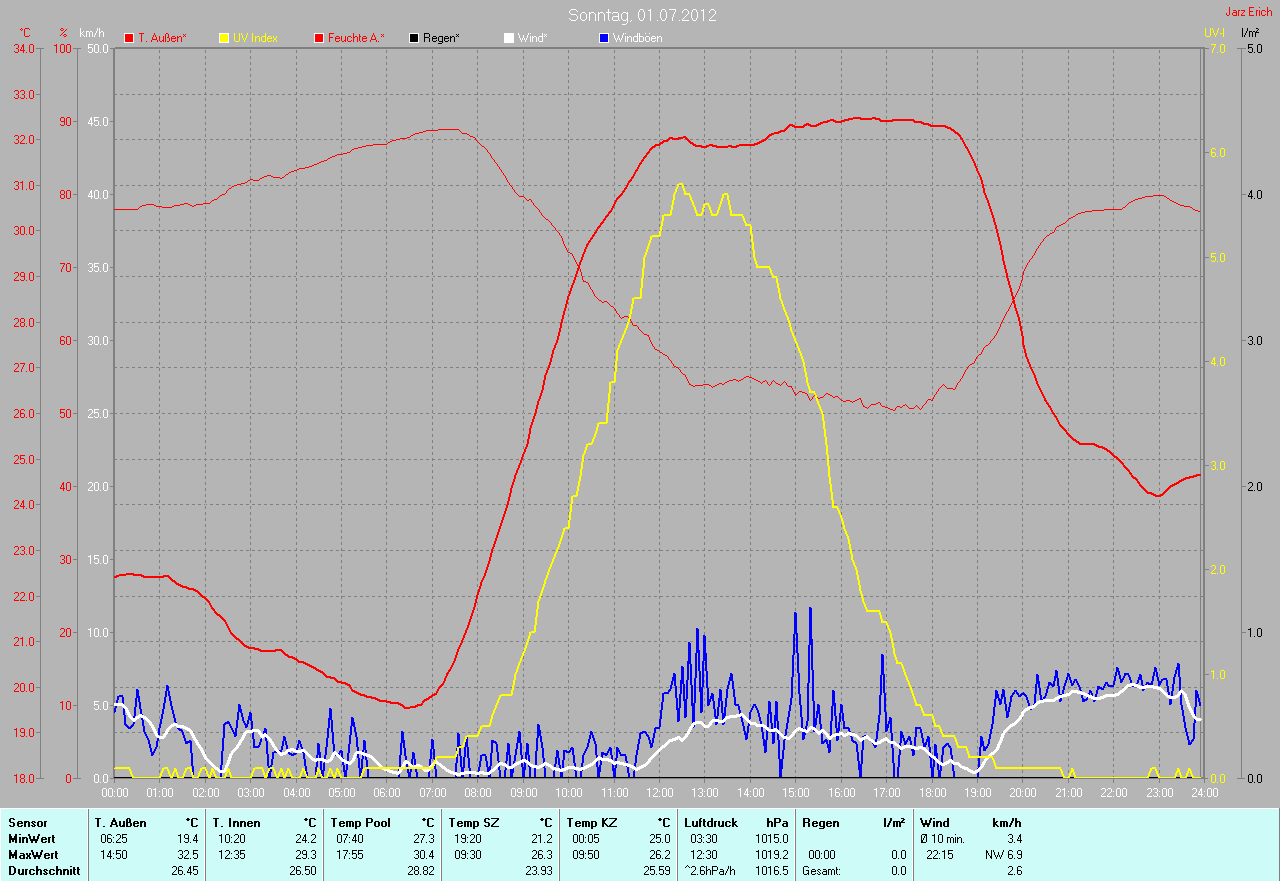The height and width of the screenshot is (881, 1280).
Task: Click the 'Temp SZ' column header
Action: pos(474,823)
